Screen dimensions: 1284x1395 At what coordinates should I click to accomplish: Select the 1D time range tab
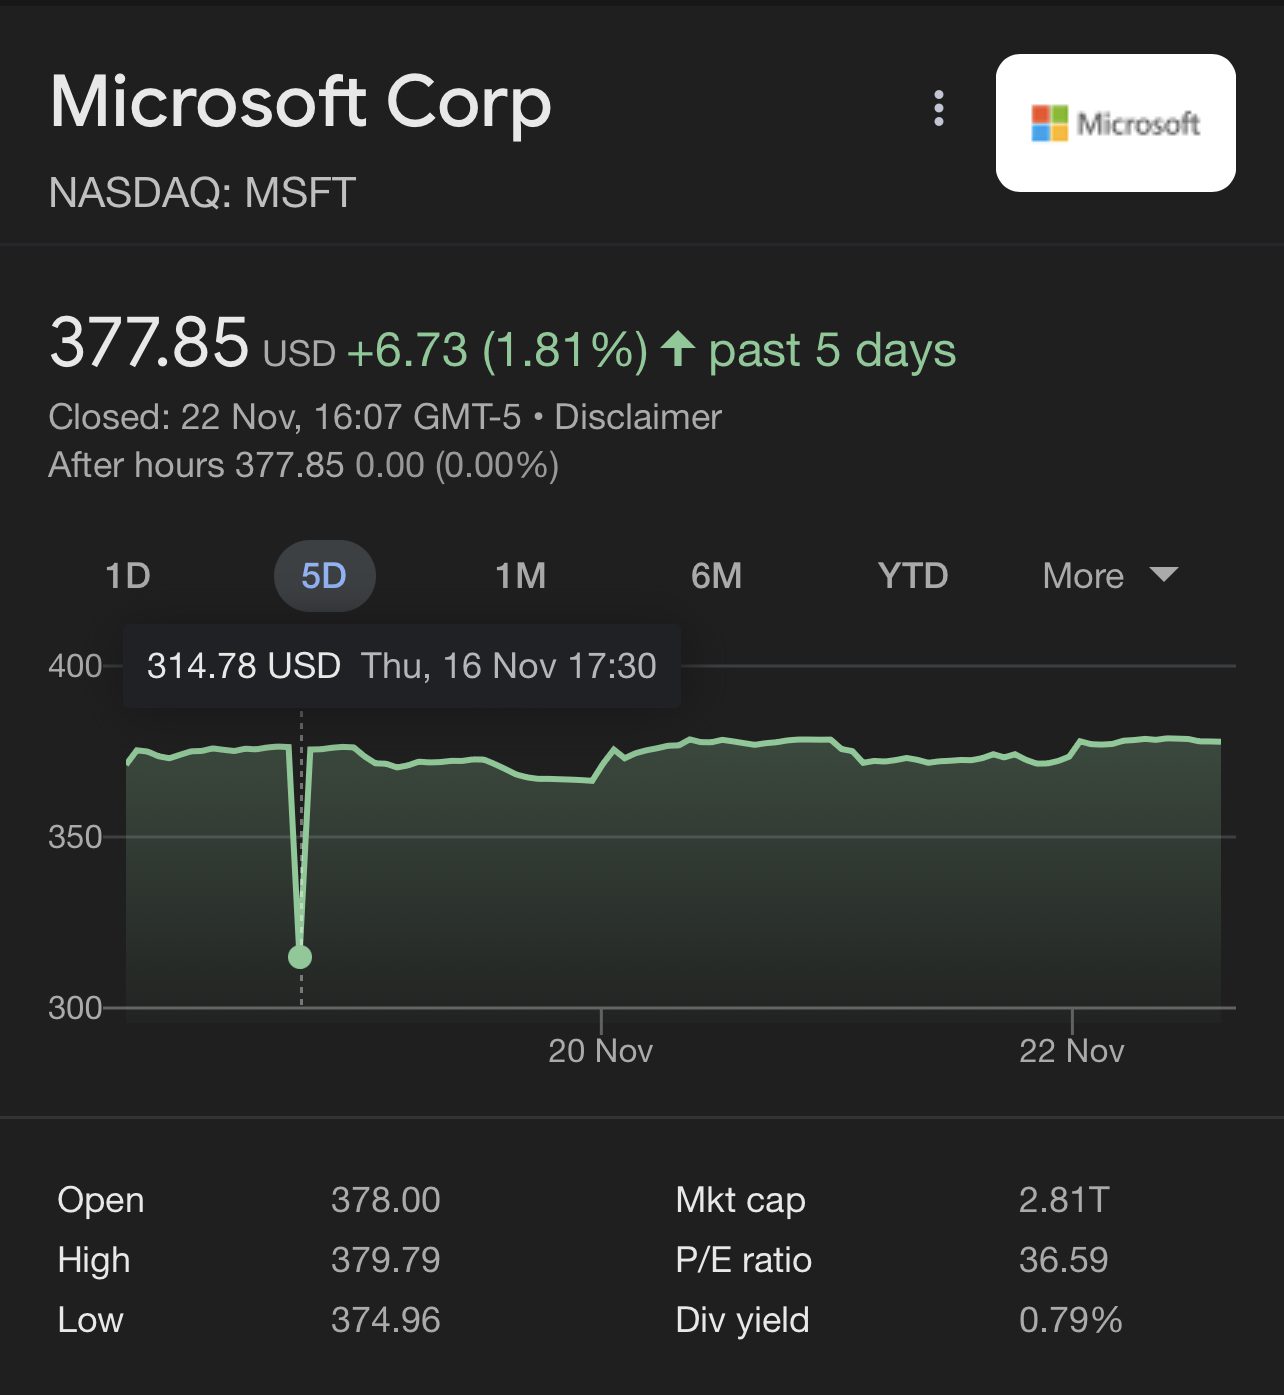128,576
